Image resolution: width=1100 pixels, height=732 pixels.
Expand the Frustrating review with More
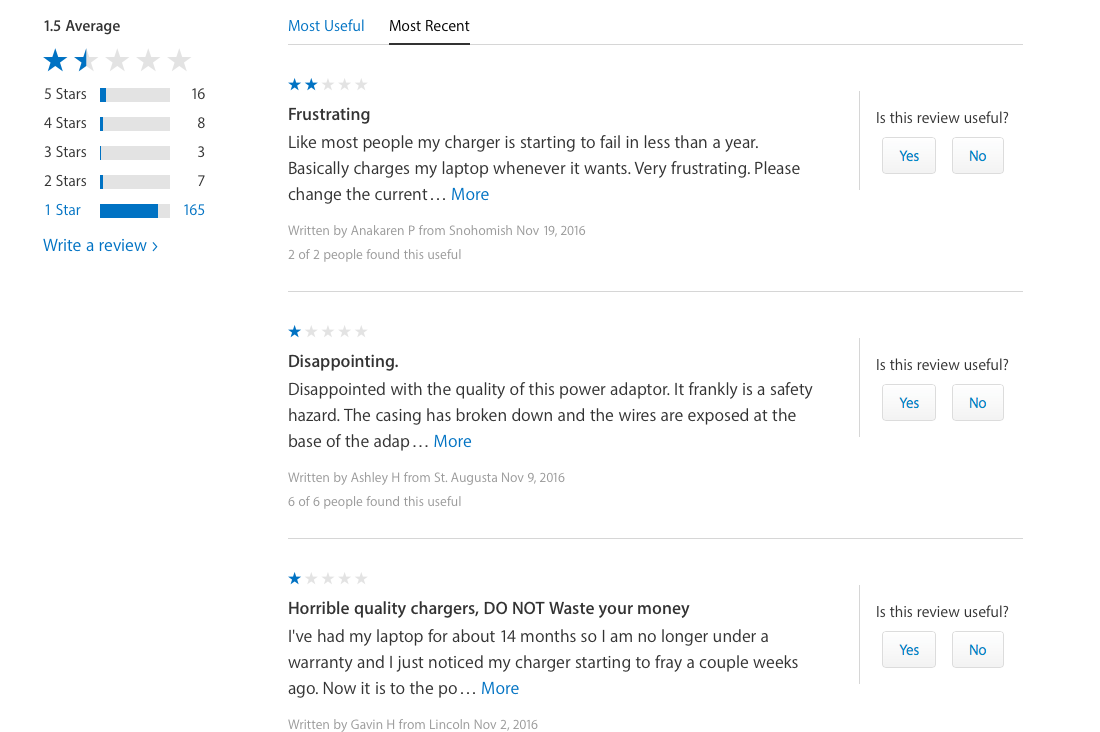pyautogui.click(x=470, y=194)
